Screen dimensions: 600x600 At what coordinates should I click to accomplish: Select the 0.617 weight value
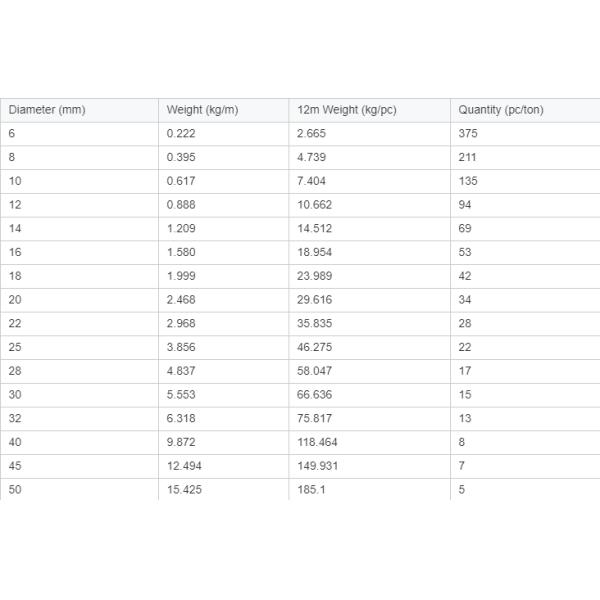pos(181,181)
